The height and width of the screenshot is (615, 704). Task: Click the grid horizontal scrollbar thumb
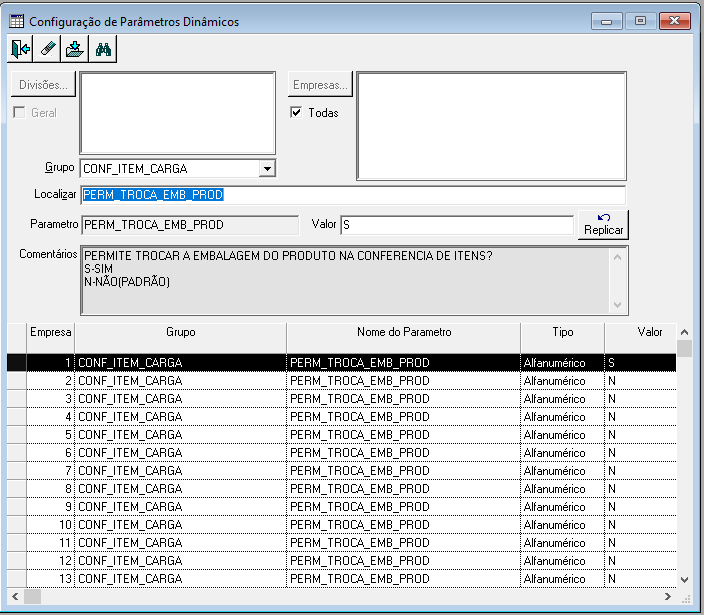[x=32, y=597]
